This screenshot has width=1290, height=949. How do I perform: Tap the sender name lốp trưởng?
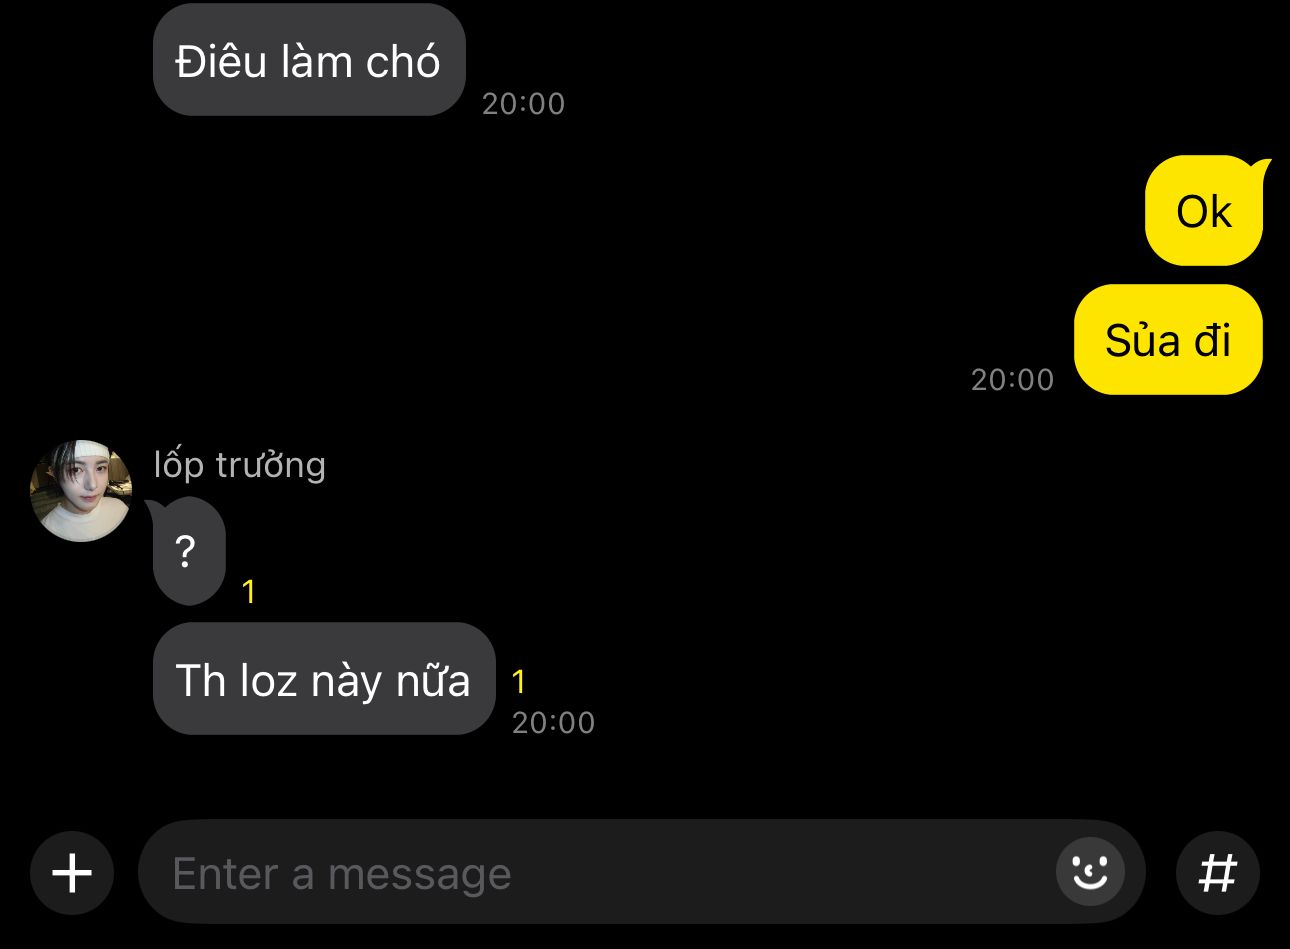[x=240, y=465]
